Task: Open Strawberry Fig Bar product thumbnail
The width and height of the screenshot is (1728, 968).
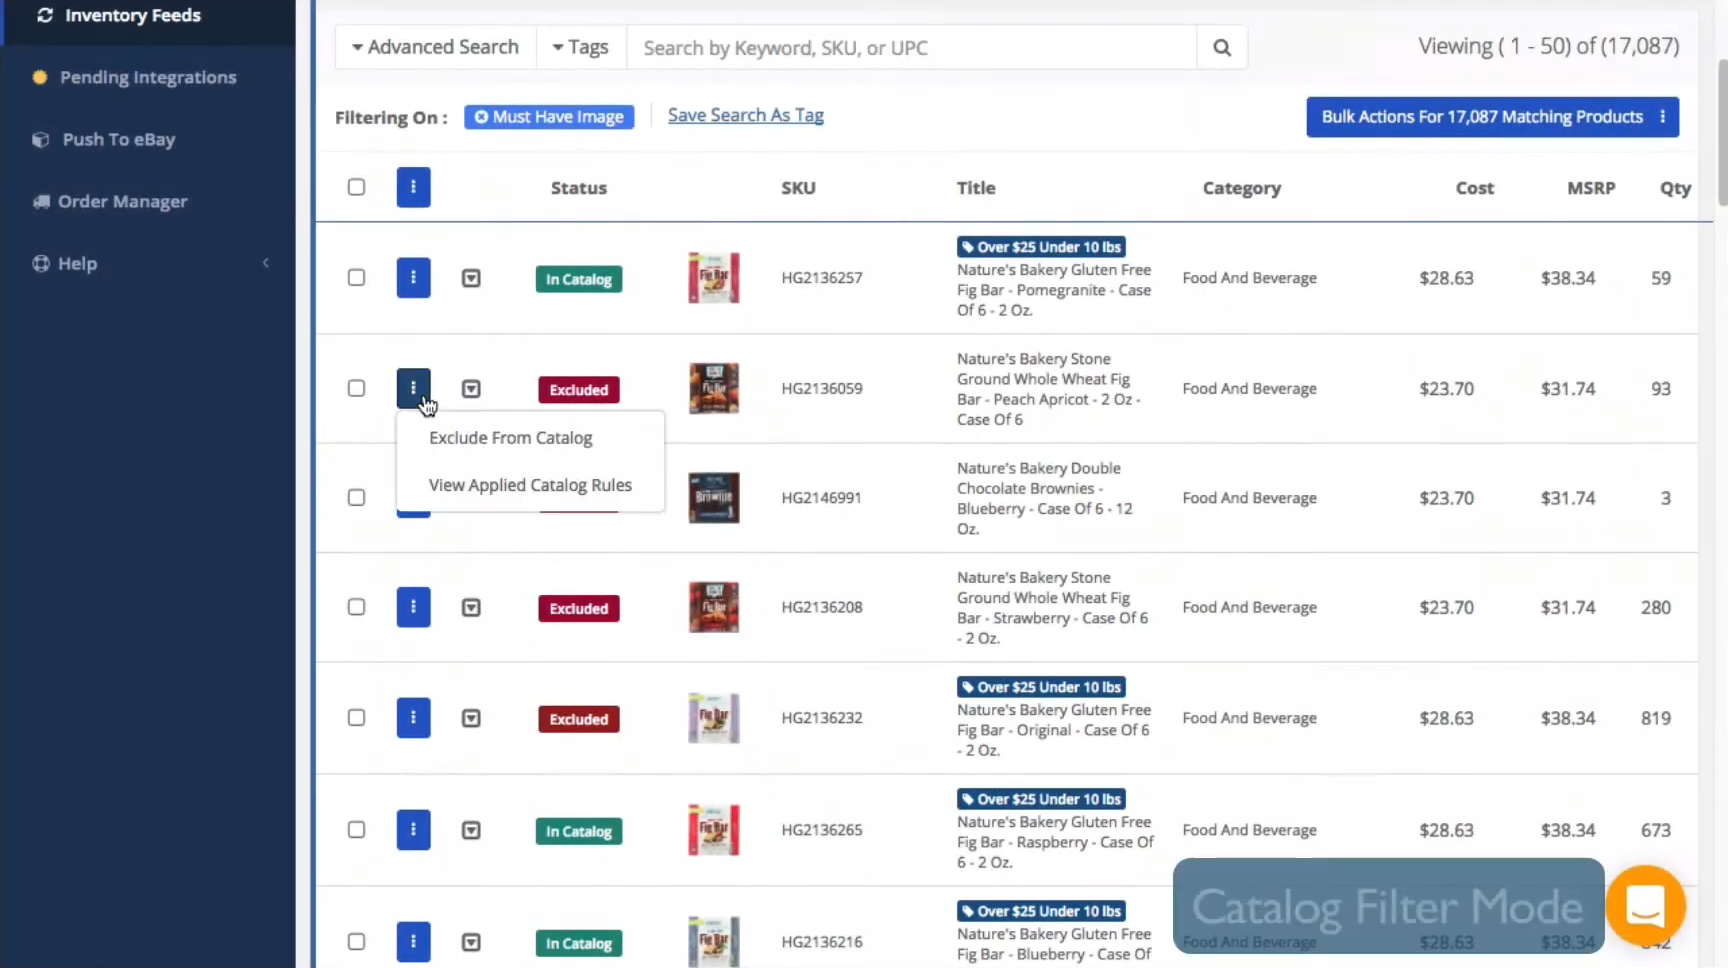Action: point(714,607)
